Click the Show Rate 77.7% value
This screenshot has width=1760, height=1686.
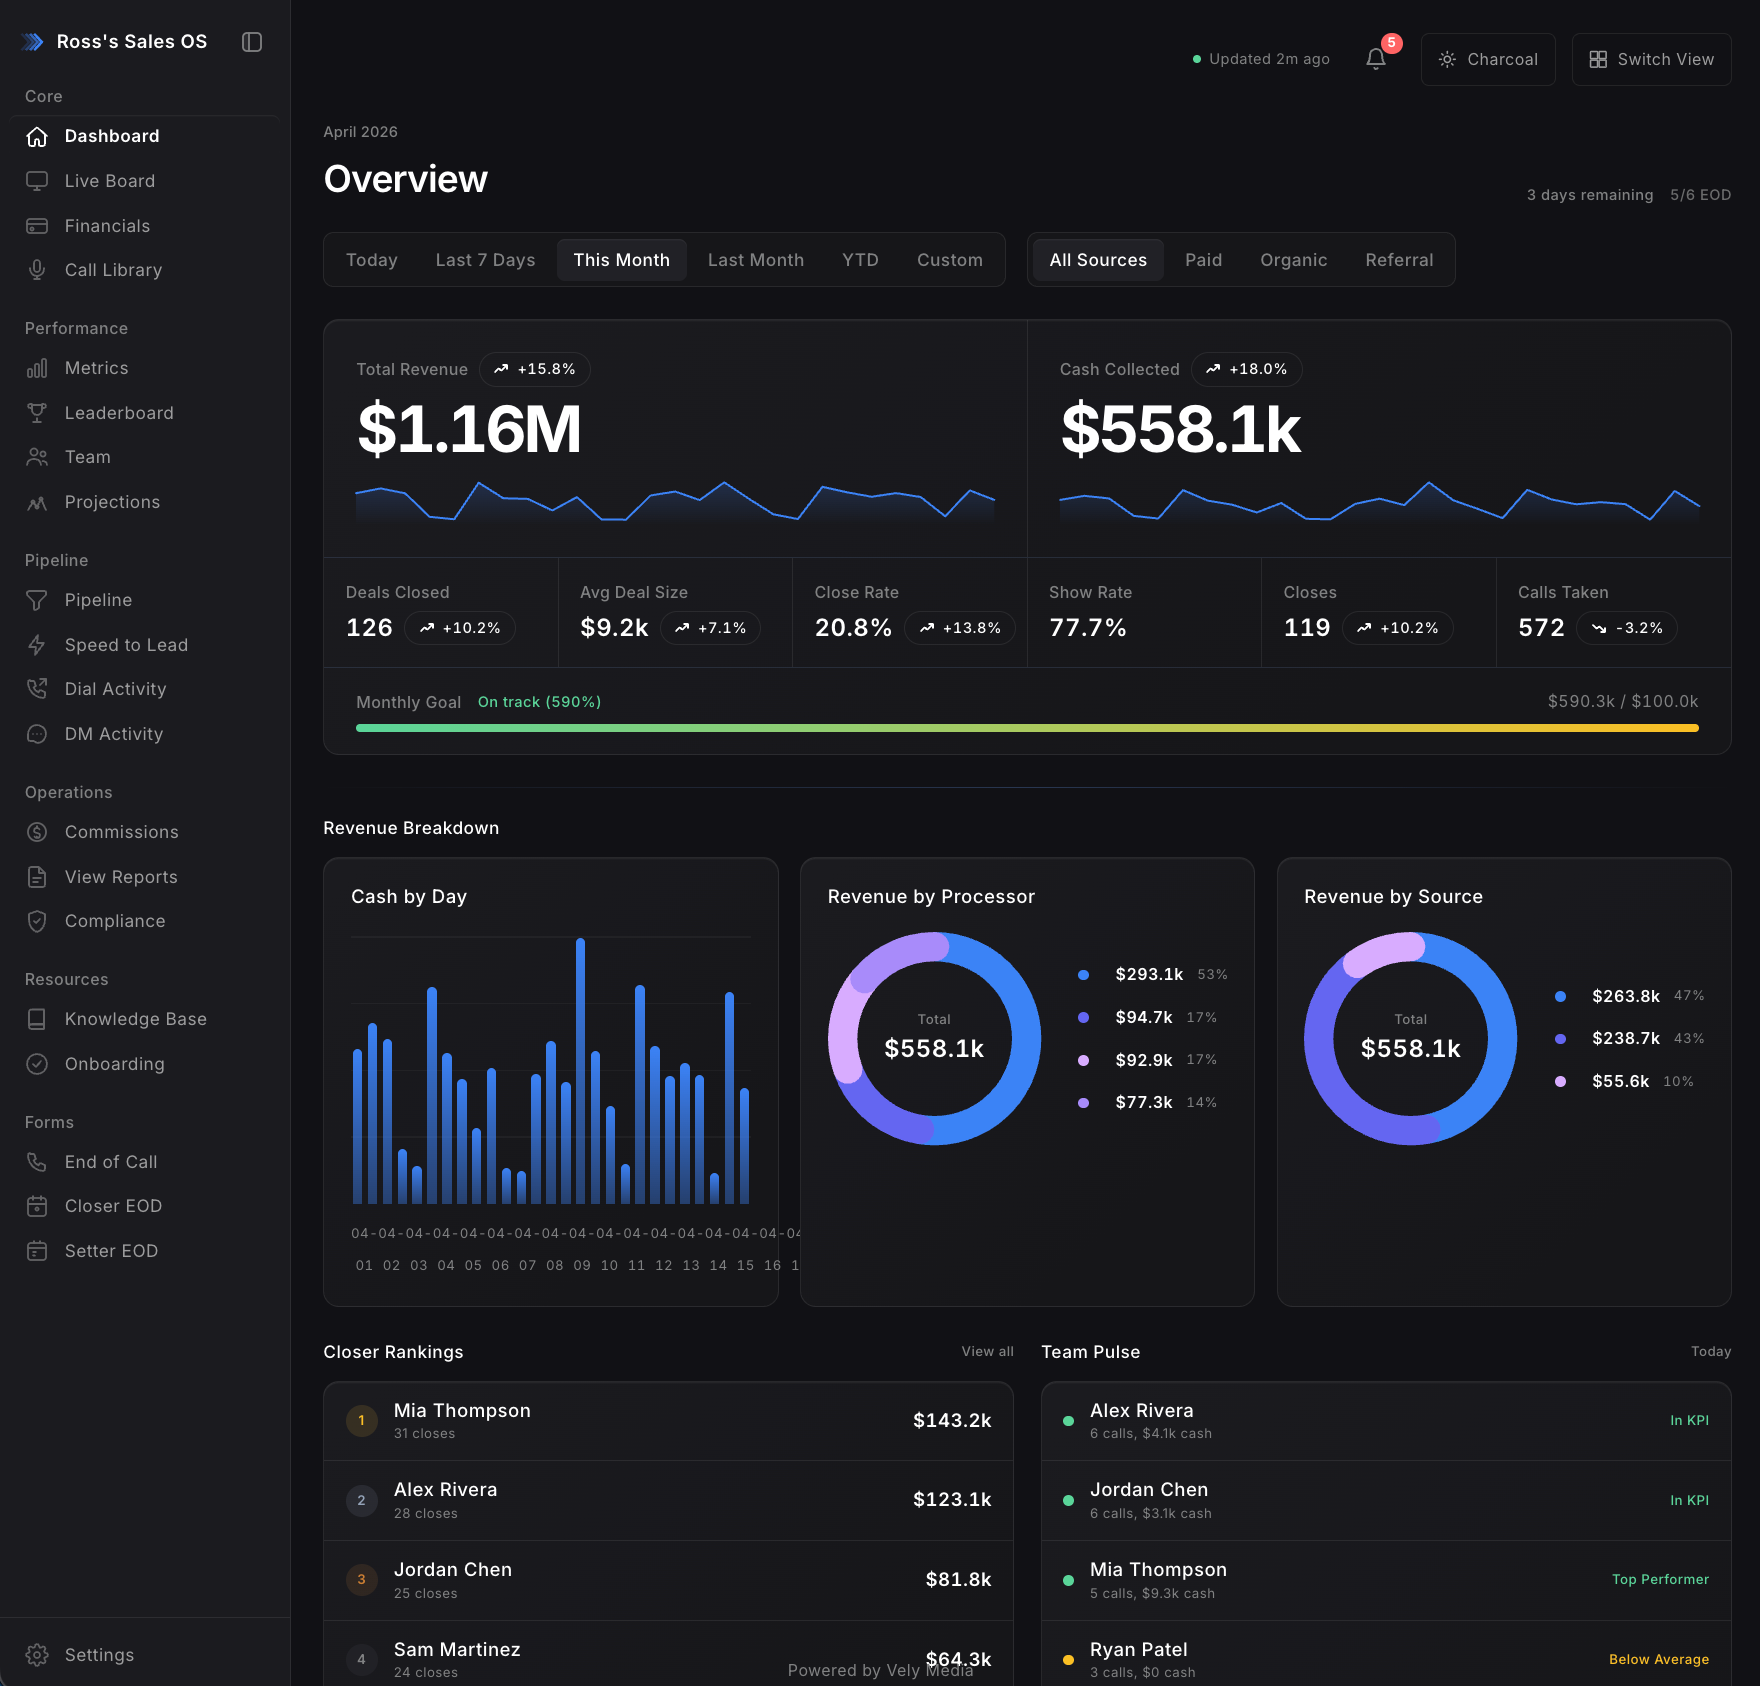[1088, 628]
